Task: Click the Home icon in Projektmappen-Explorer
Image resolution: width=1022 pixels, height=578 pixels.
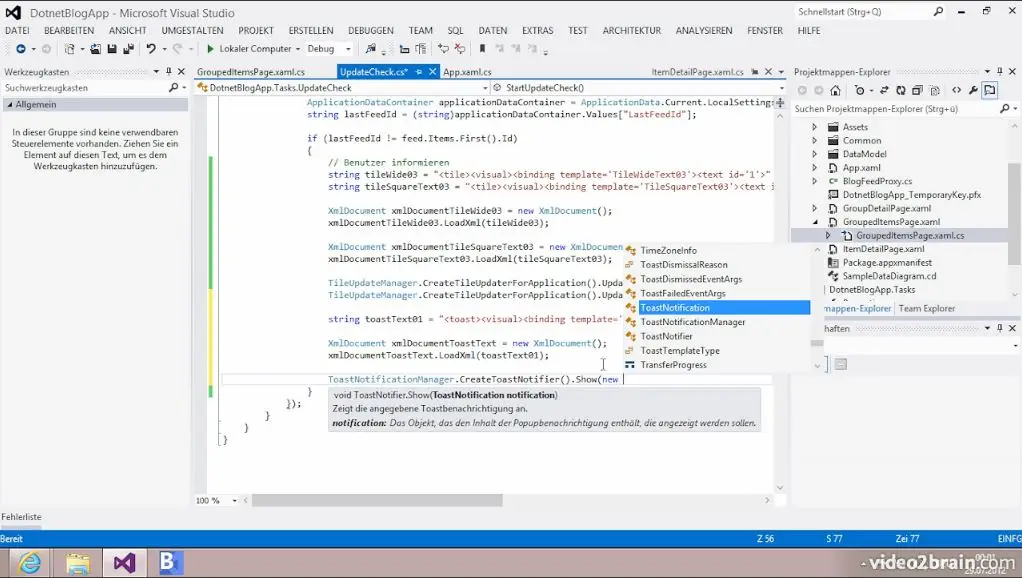Action: pyautogui.click(x=836, y=91)
